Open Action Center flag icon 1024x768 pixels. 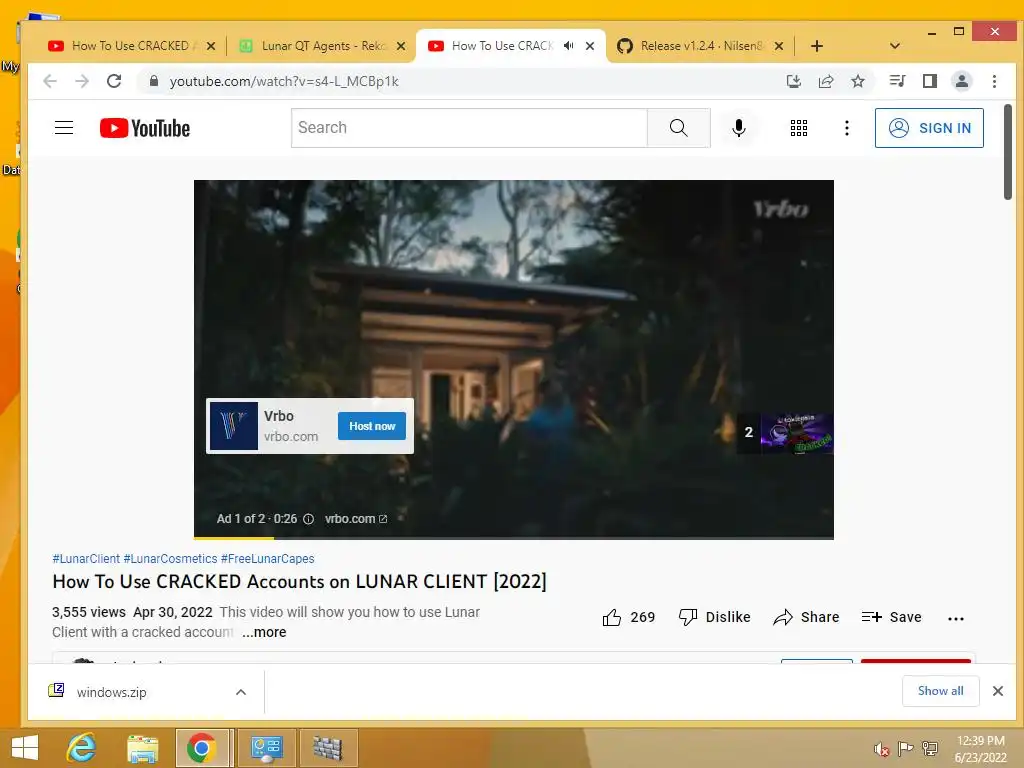pos(905,749)
